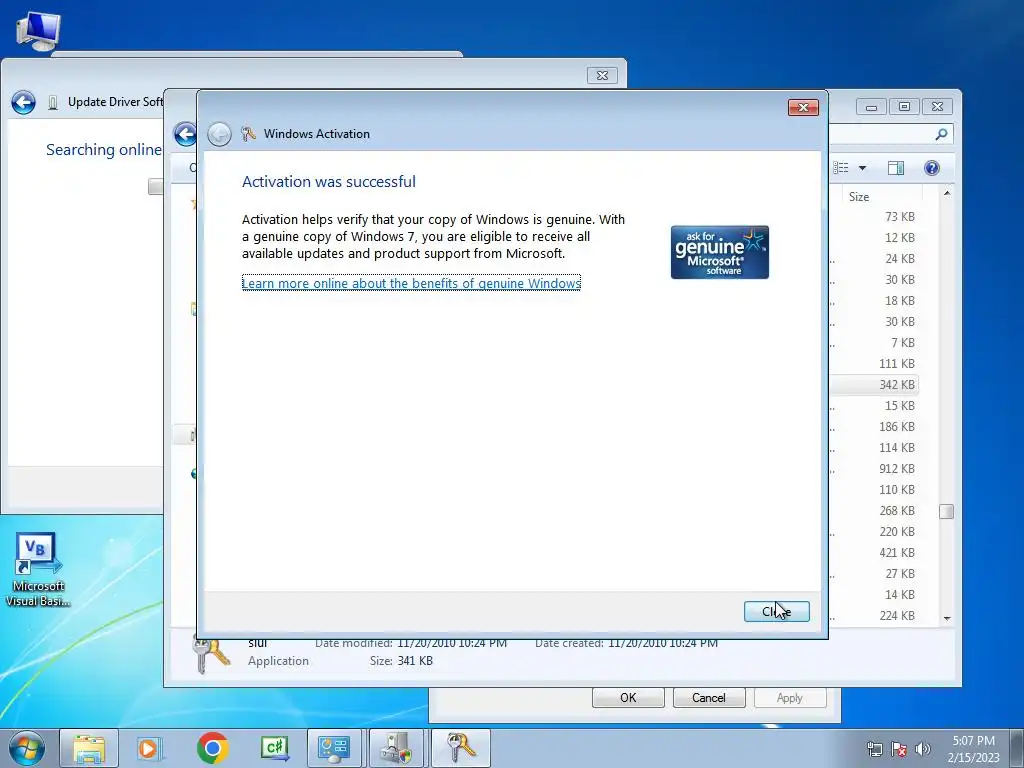
Task: Click scrollbar down arrow in Explorer file list
Action: tap(947, 618)
